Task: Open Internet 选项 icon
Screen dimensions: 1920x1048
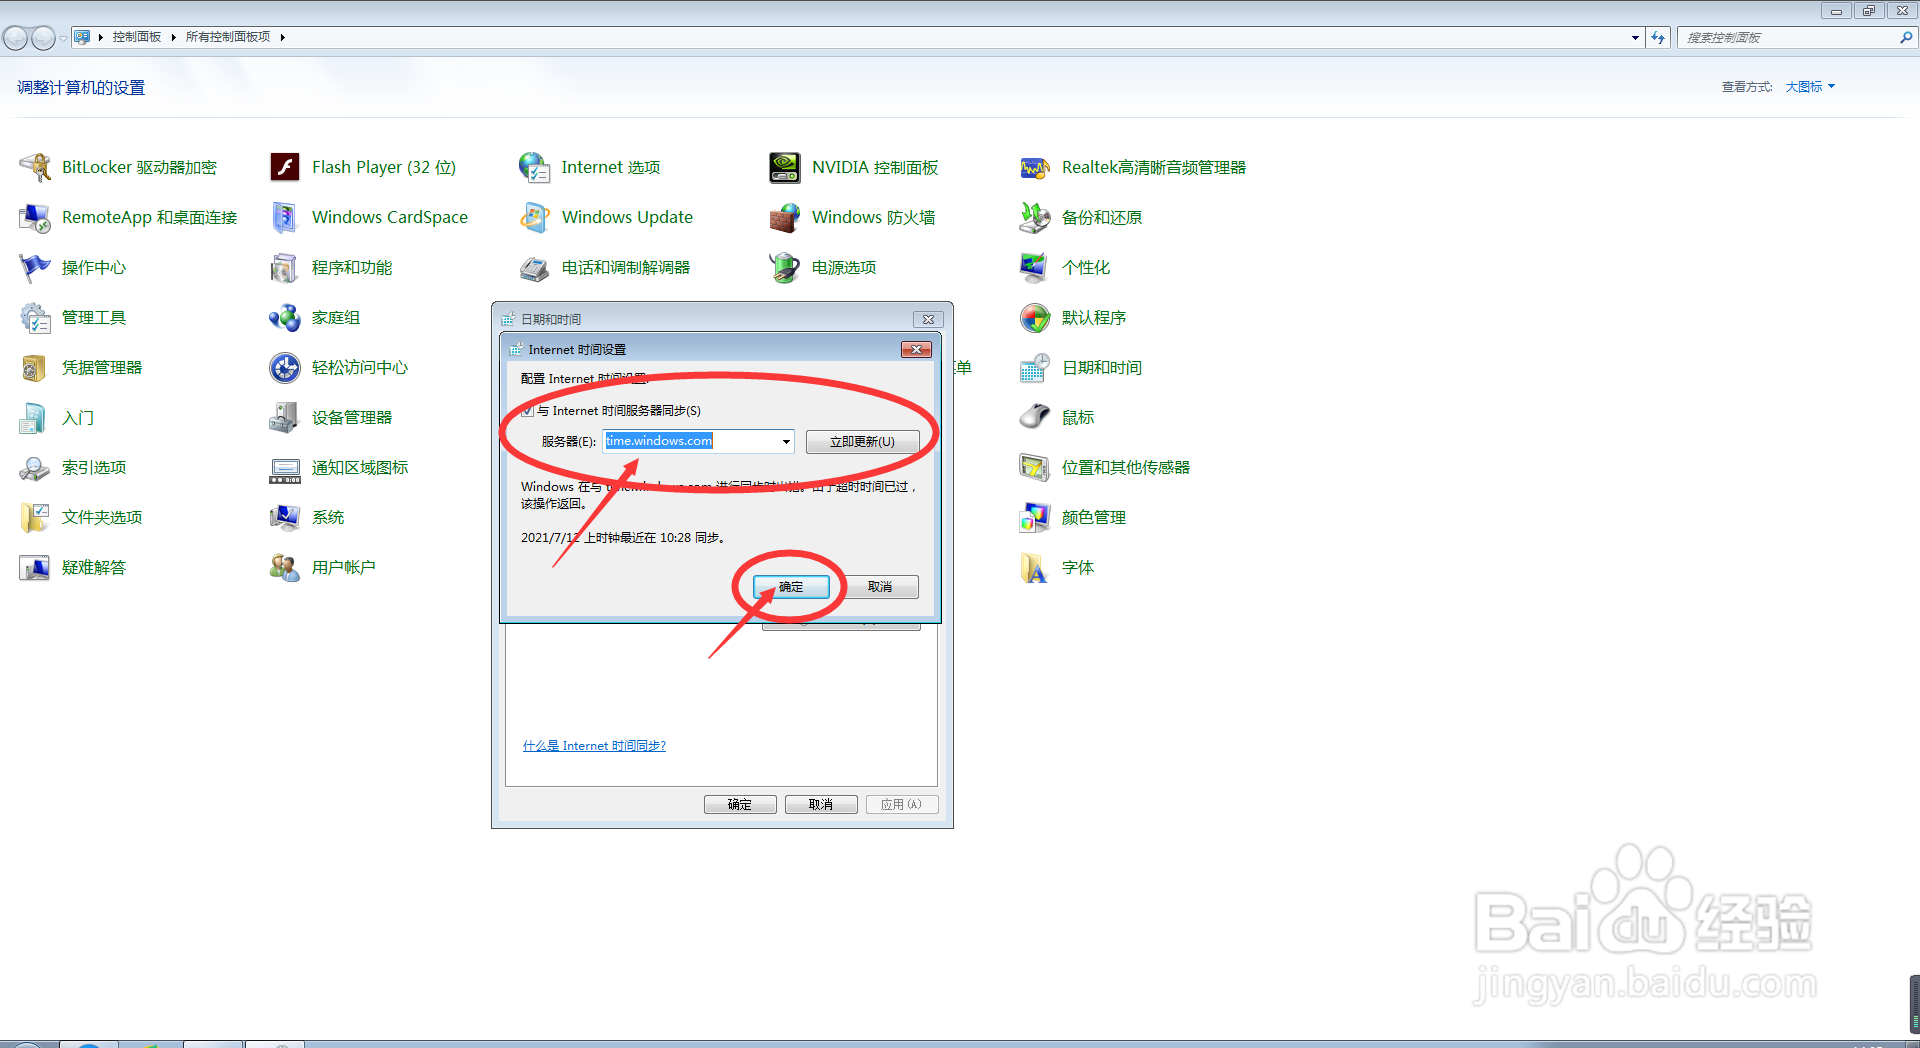Action: click(535, 167)
